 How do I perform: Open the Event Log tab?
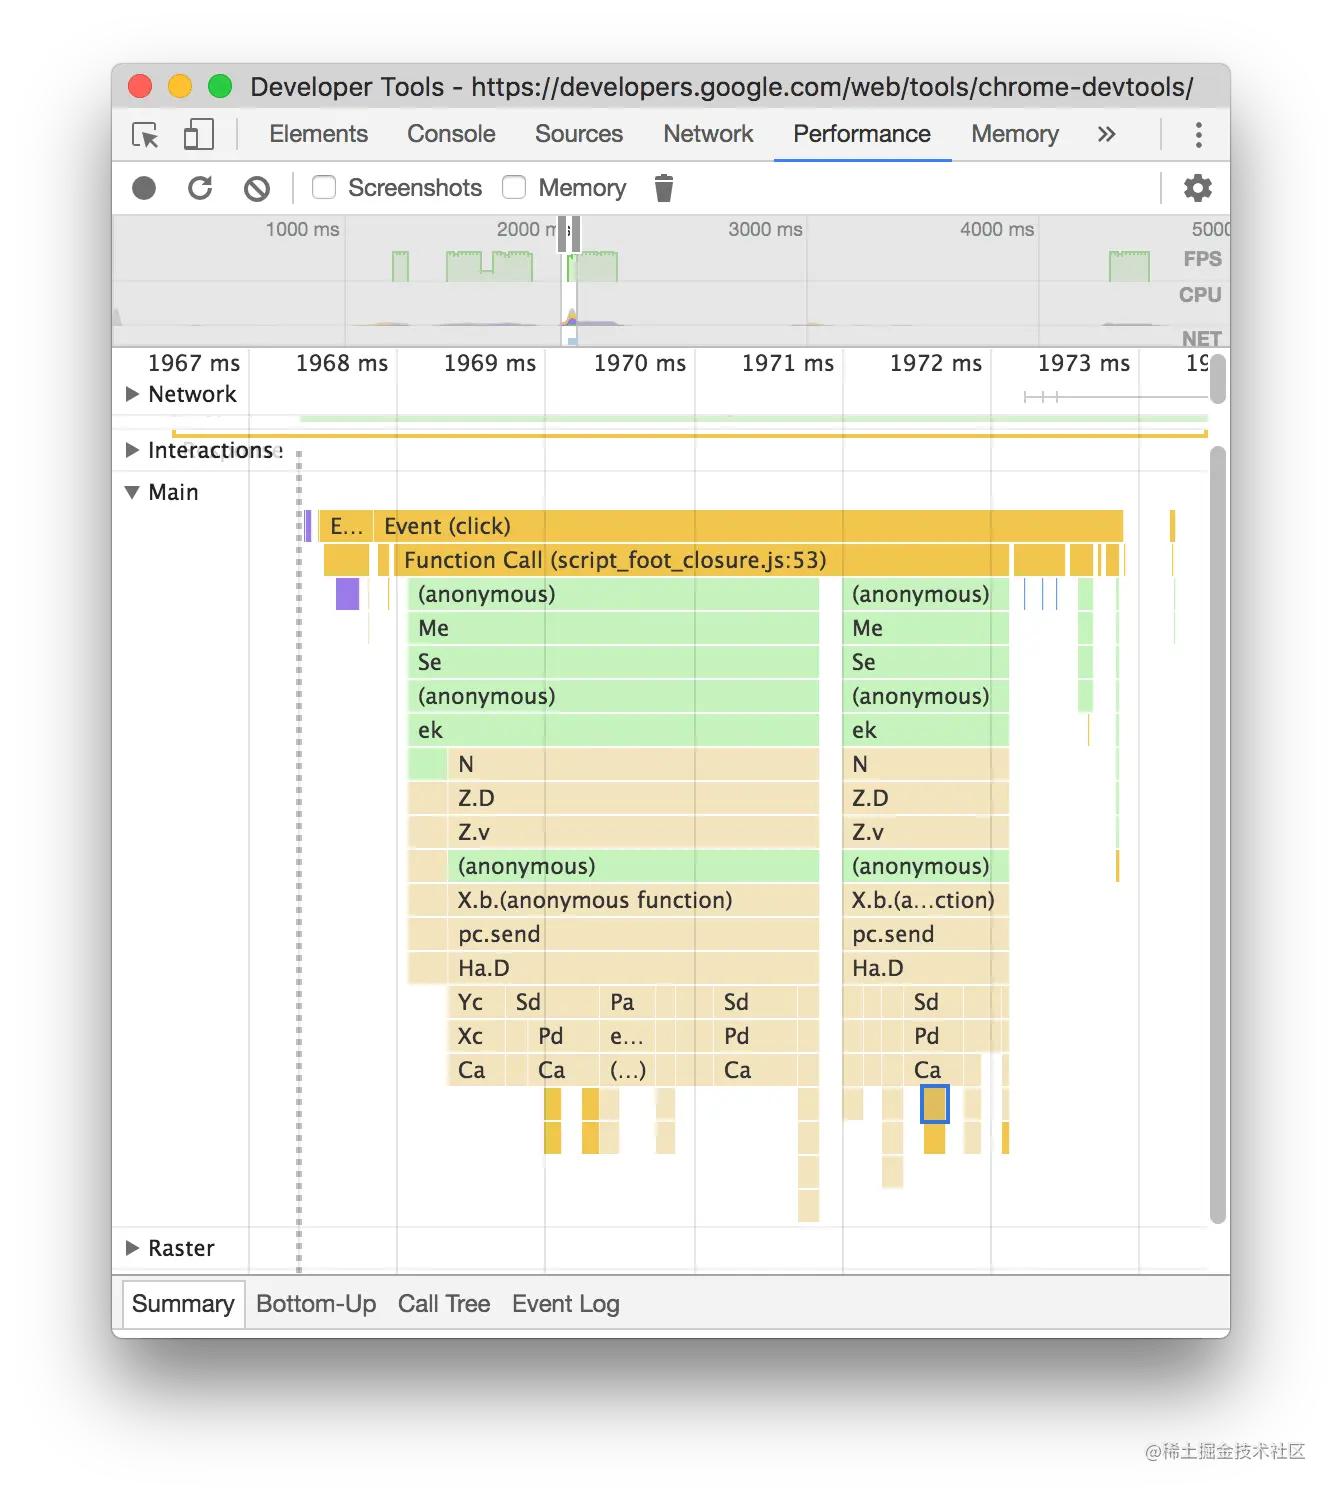point(566,1304)
